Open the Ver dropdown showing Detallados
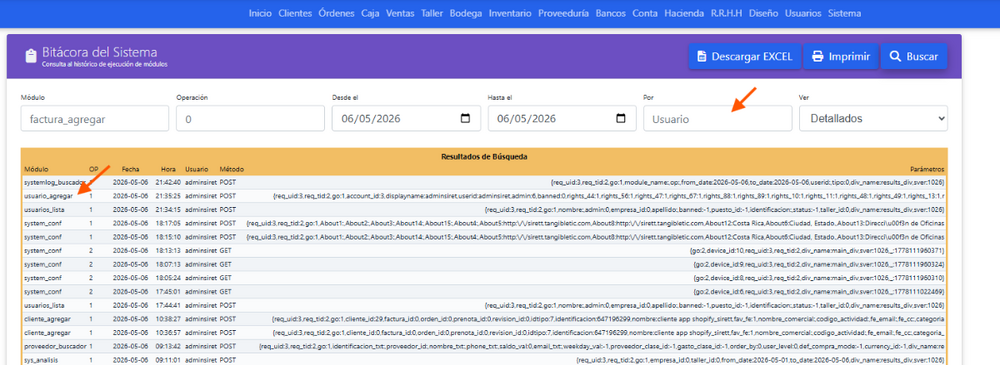Image resolution: width=1000 pixels, height=365 pixels. coord(873,119)
